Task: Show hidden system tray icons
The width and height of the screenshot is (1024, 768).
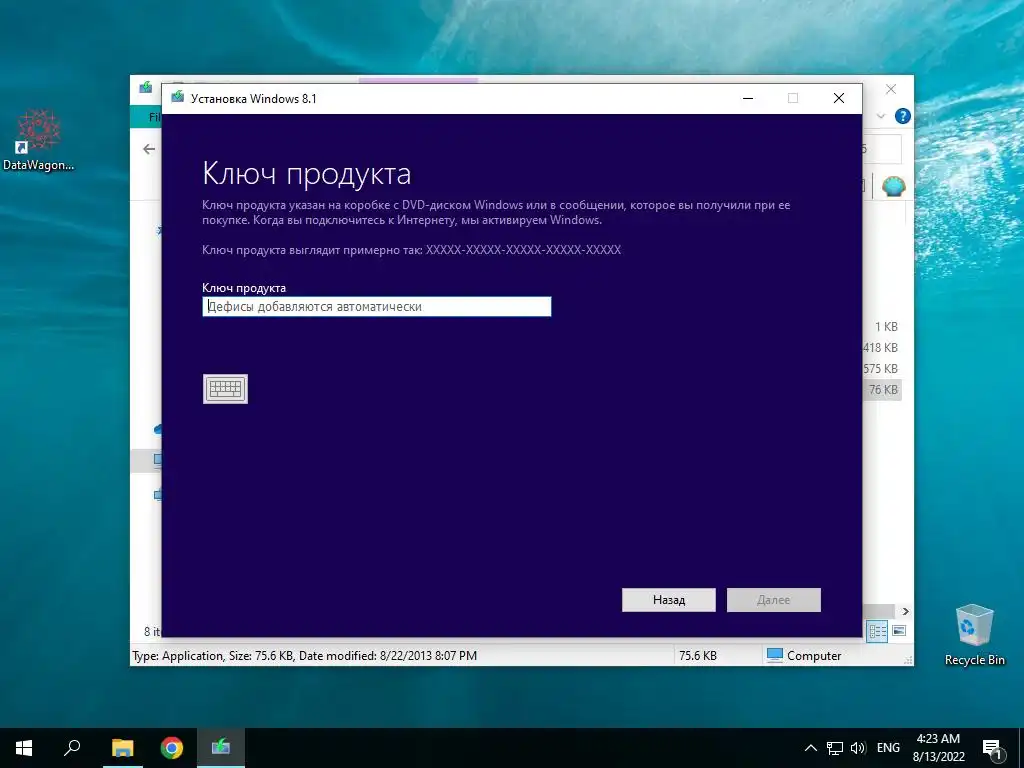Action: (x=810, y=748)
